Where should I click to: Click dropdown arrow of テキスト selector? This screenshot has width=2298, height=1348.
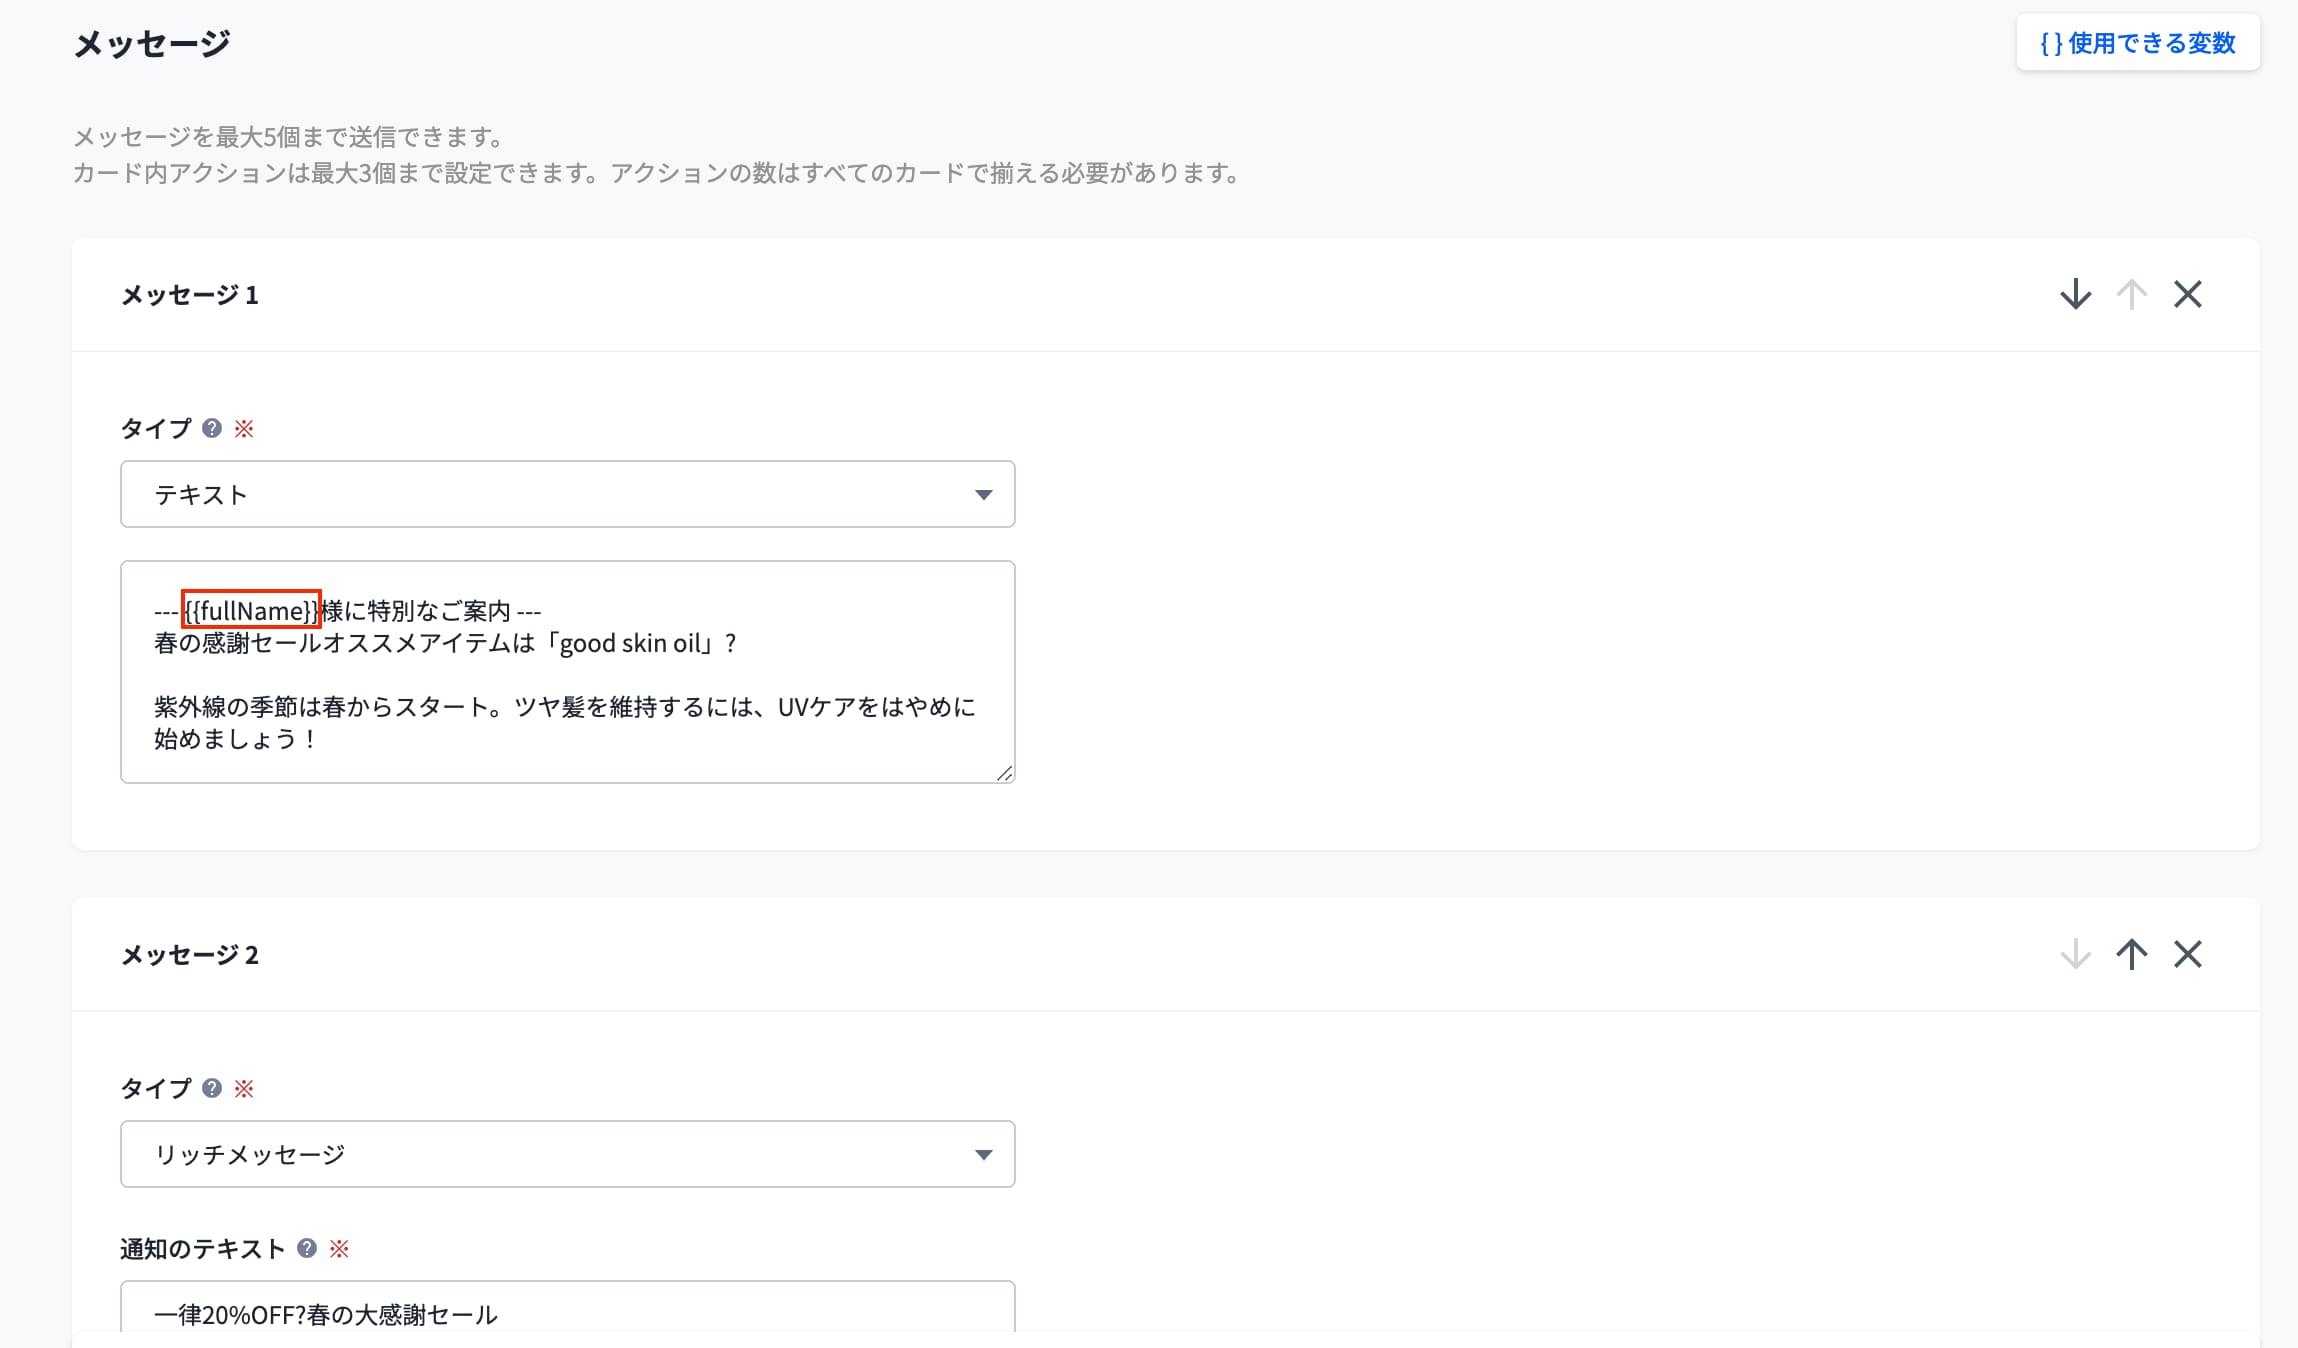pos(983,495)
